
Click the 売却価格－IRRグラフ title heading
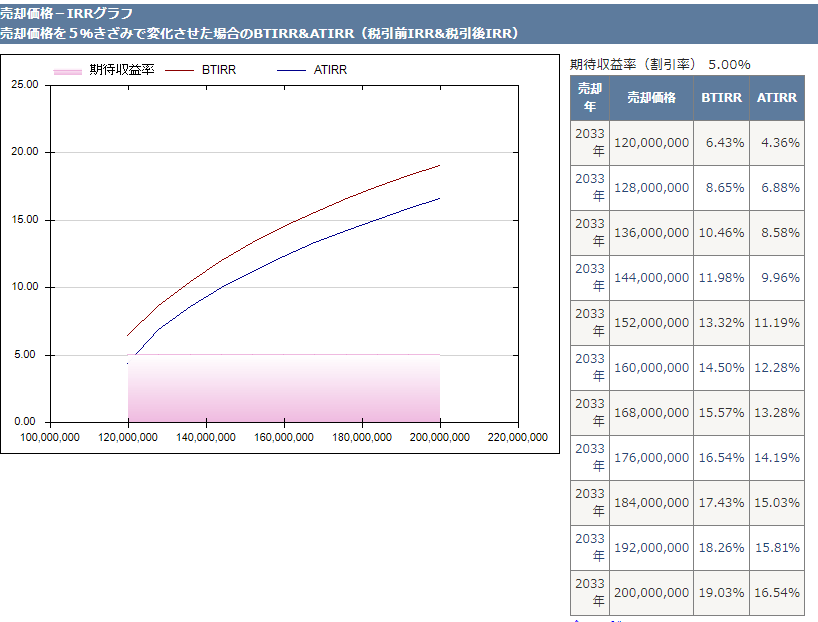[x=67, y=13]
